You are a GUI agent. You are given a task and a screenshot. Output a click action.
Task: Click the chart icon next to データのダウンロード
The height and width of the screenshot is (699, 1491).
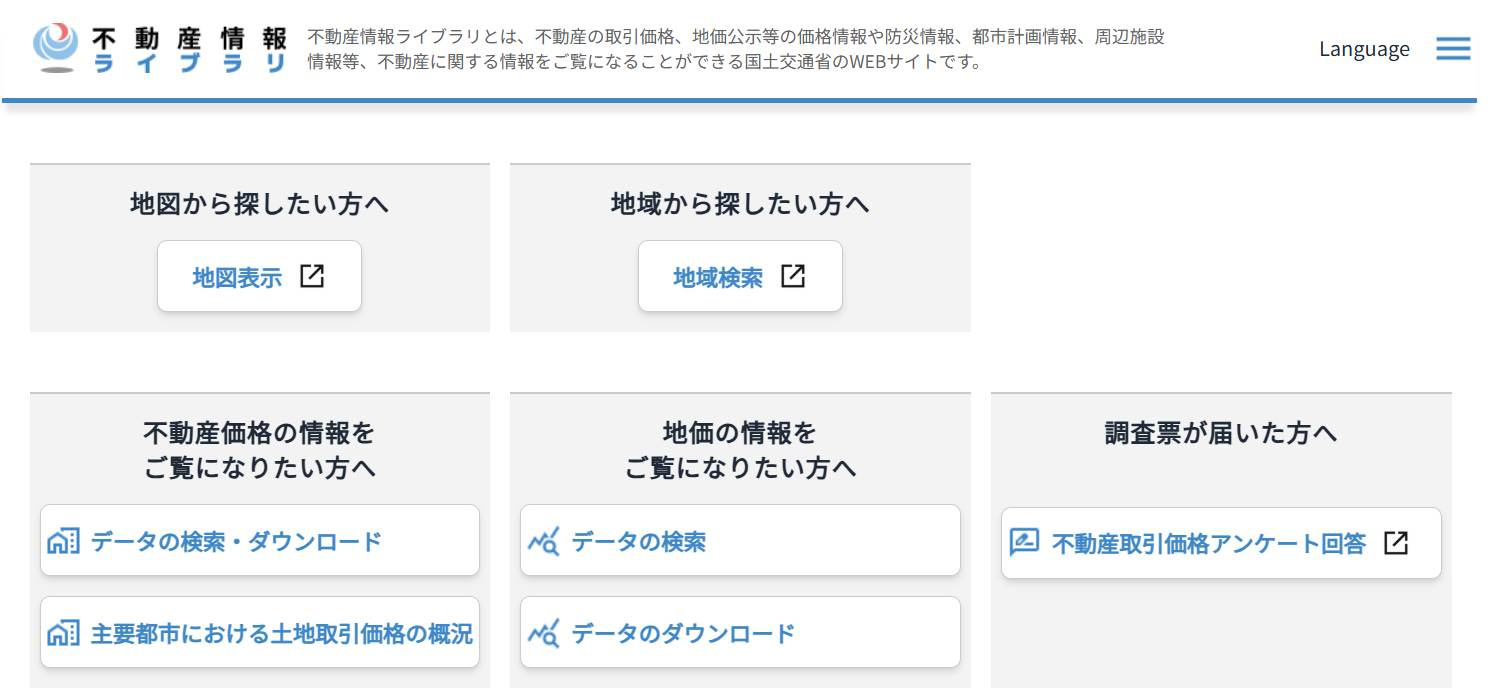[x=546, y=632]
